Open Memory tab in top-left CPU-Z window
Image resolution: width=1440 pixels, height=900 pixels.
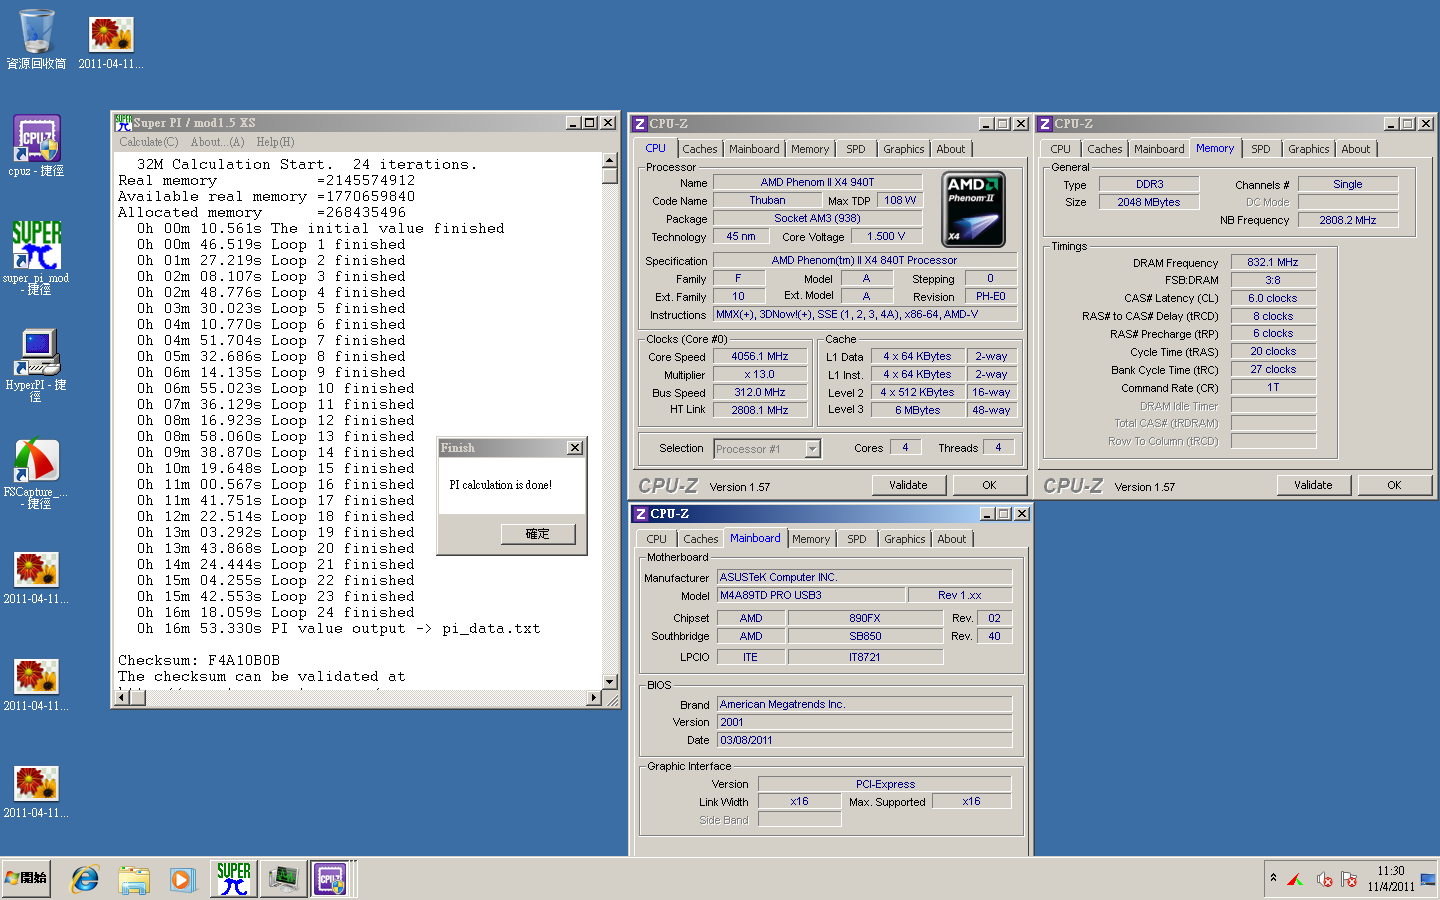pyautogui.click(x=810, y=149)
